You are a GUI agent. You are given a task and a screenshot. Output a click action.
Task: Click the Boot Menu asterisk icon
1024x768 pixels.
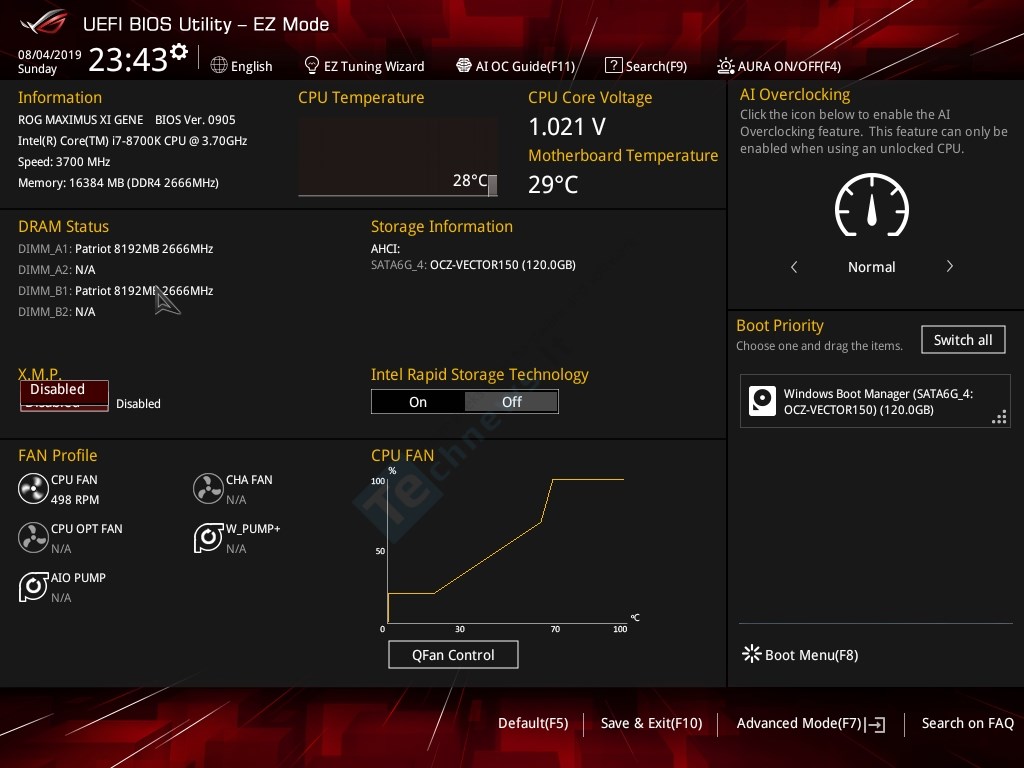pyautogui.click(x=752, y=654)
